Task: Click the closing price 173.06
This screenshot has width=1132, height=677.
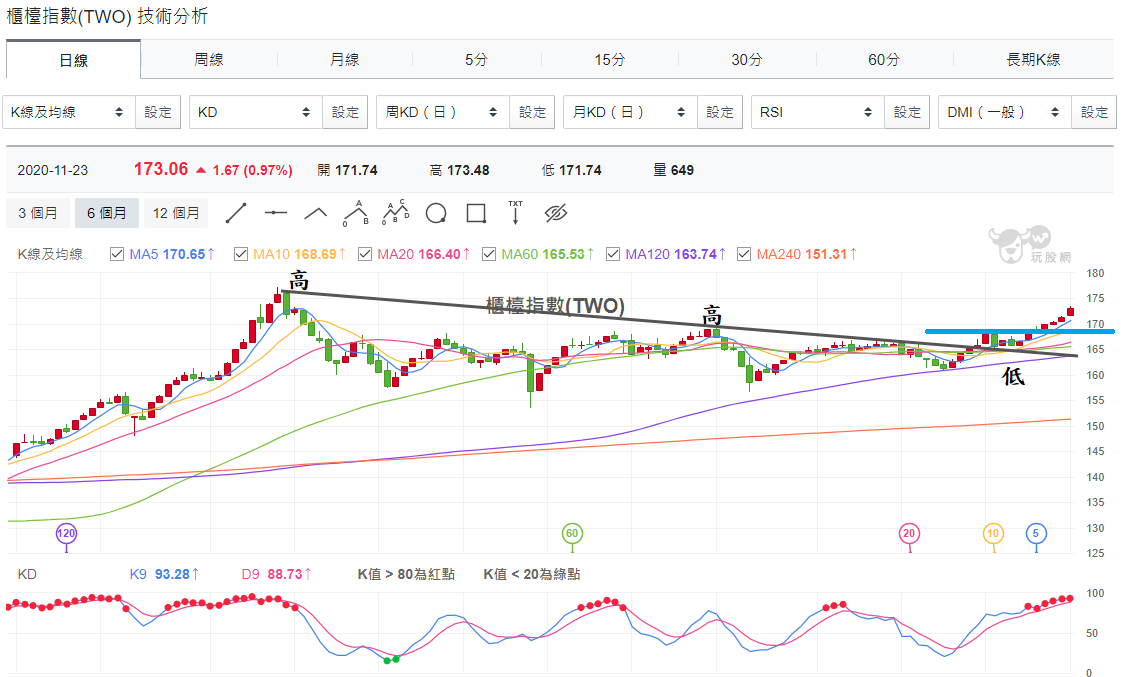Action: tap(161, 170)
